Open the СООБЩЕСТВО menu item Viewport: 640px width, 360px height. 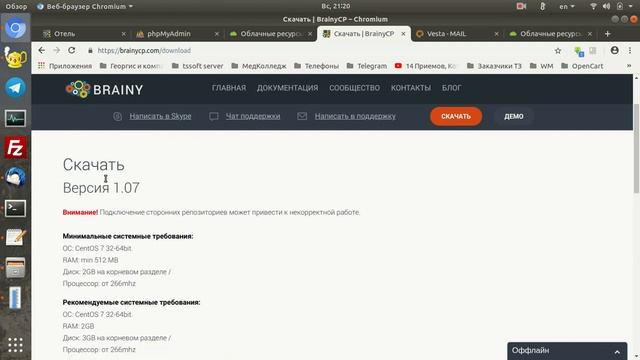pyautogui.click(x=354, y=88)
